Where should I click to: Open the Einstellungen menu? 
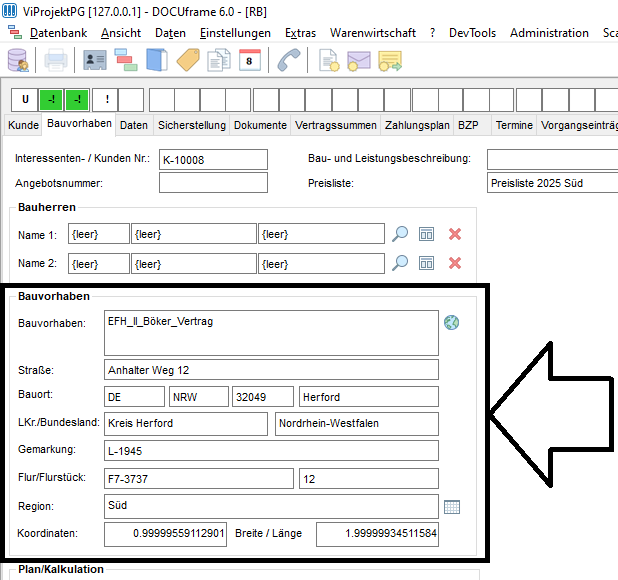coord(235,33)
